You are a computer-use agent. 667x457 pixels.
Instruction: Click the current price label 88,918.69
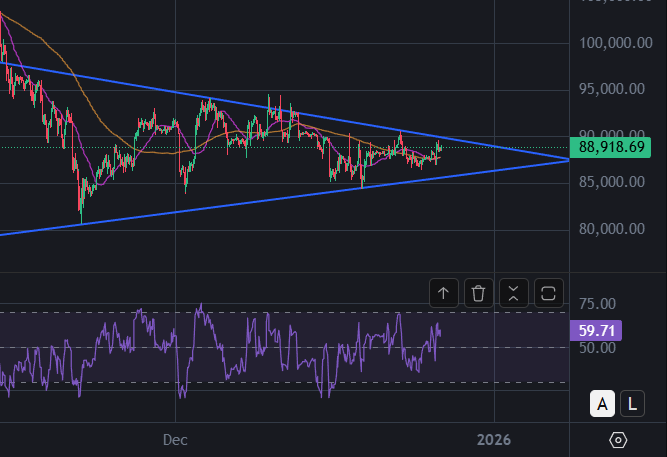tap(610, 148)
